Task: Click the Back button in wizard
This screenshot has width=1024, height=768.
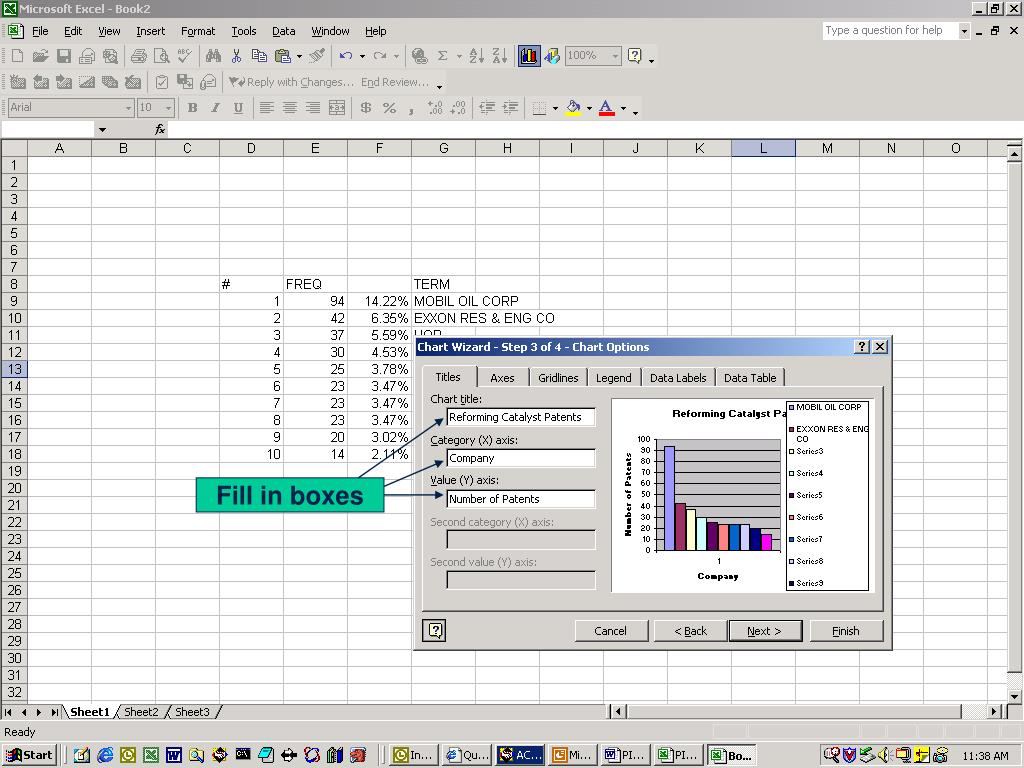Action: tap(690, 631)
